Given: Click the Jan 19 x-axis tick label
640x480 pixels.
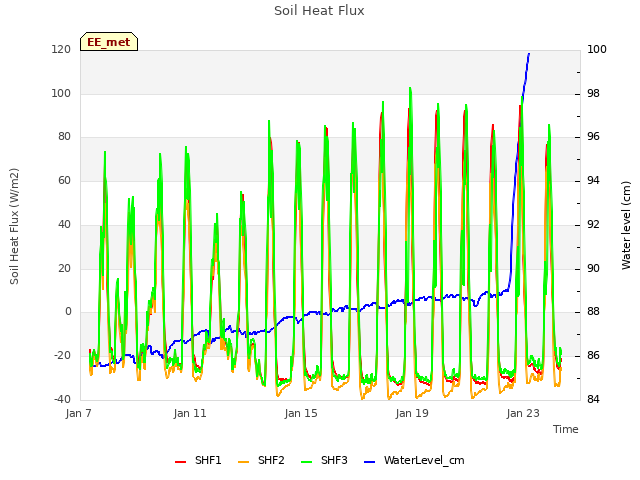Looking at the screenshot, I should pos(412,413).
